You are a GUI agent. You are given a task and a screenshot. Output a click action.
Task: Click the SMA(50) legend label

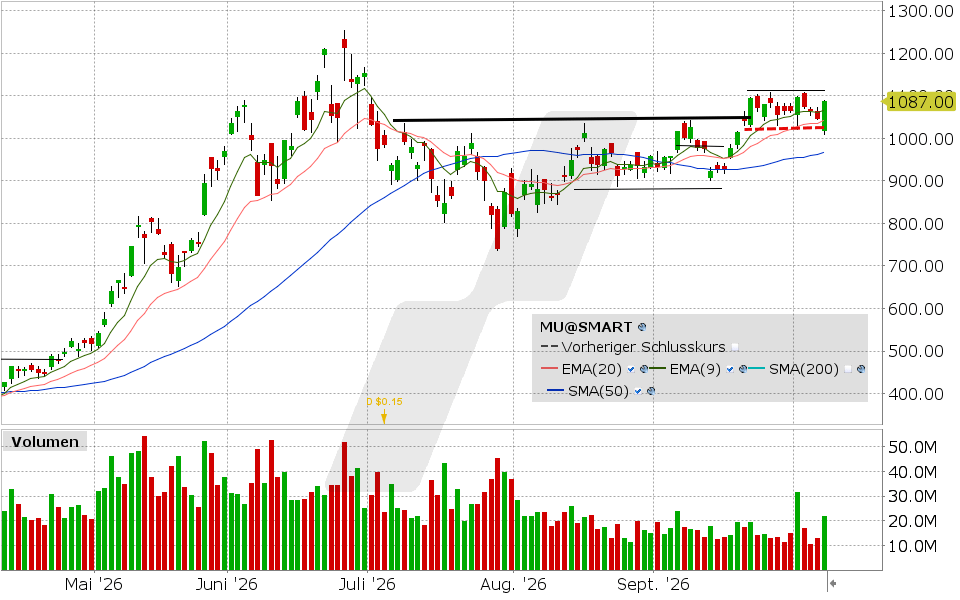click(x=598, y=391)
